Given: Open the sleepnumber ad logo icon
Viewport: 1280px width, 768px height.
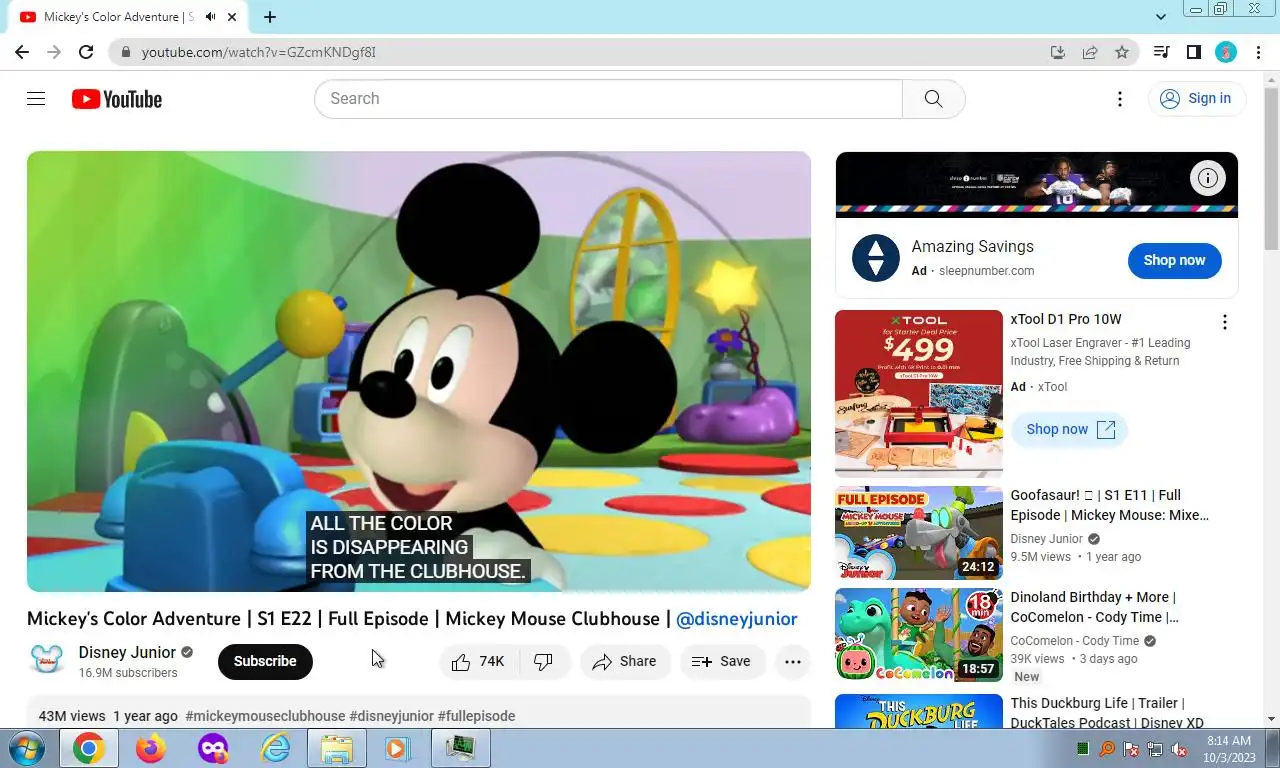Looking at the screenshot, I should [876, 258].
